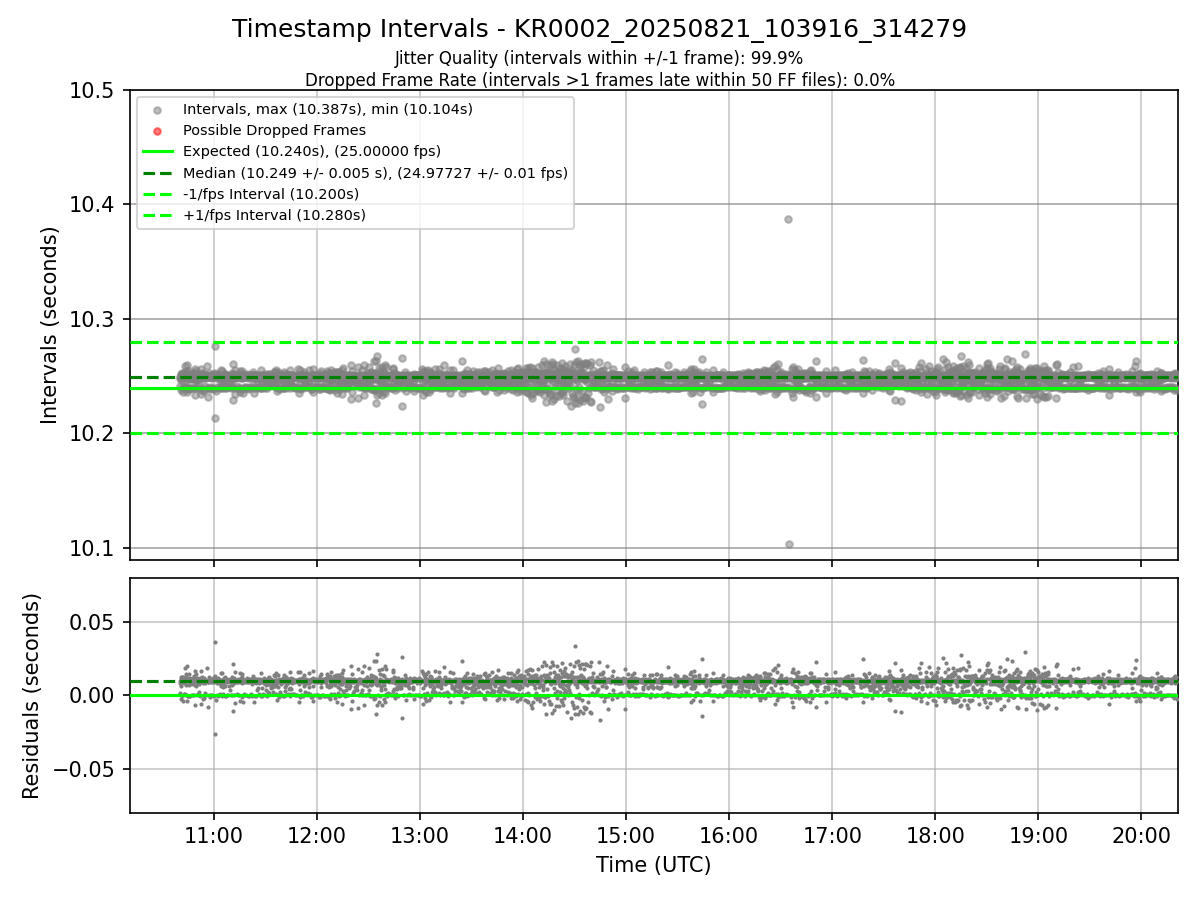Select legend entry 'Intervals, max (10.387s), min (10.104s)'

327,109
